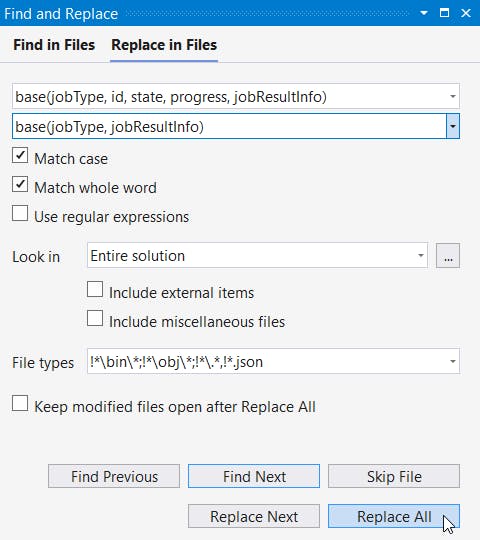The image size is (480, 540).
Task: Click the Find Next button
Action: pyautogui.click(x=254, y=476)
